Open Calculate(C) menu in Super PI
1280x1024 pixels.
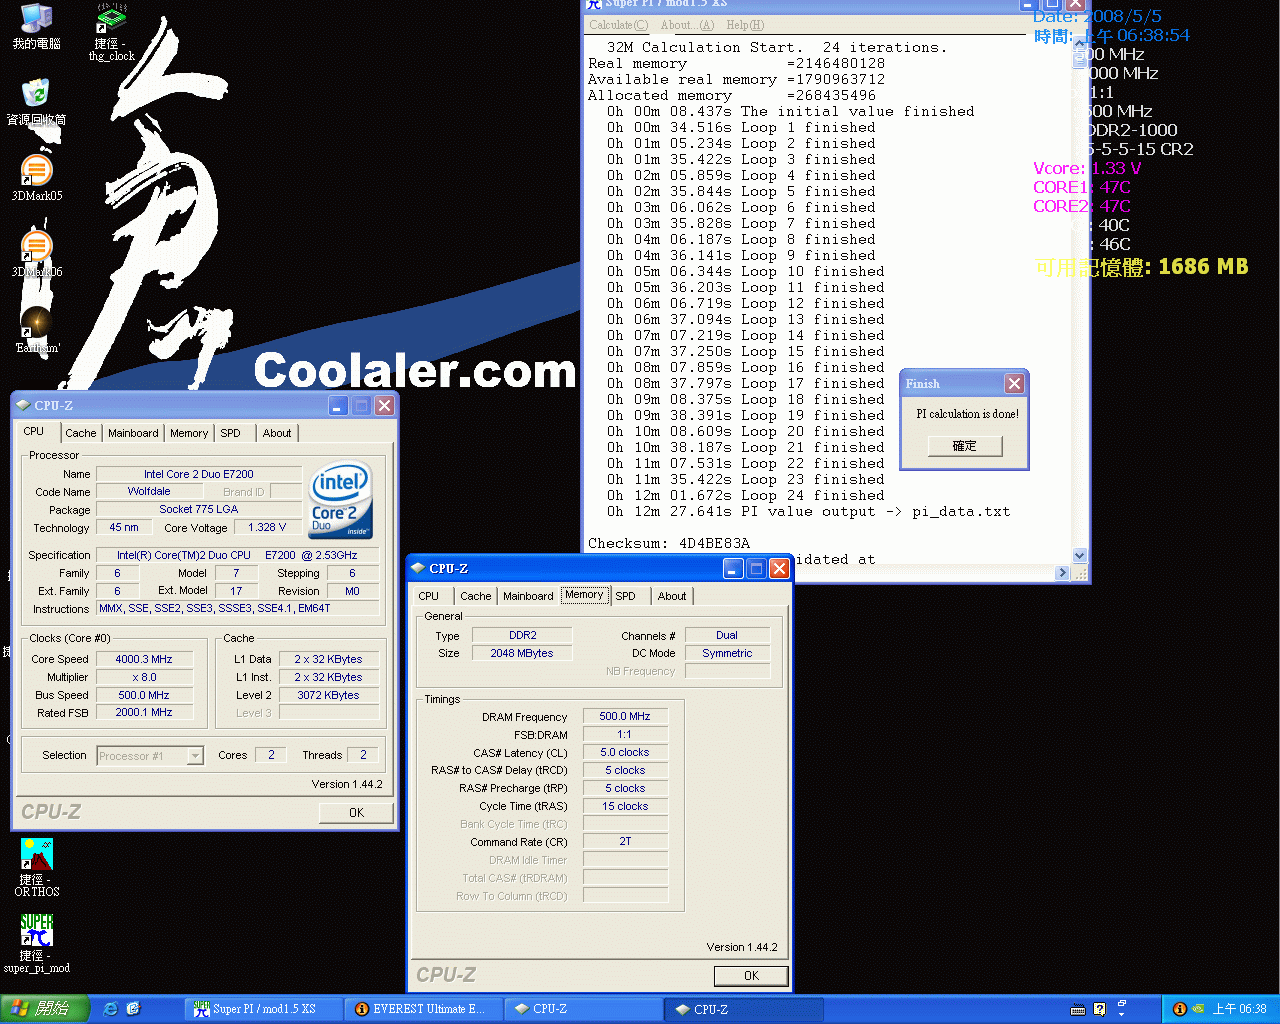(x=618, y=25)
